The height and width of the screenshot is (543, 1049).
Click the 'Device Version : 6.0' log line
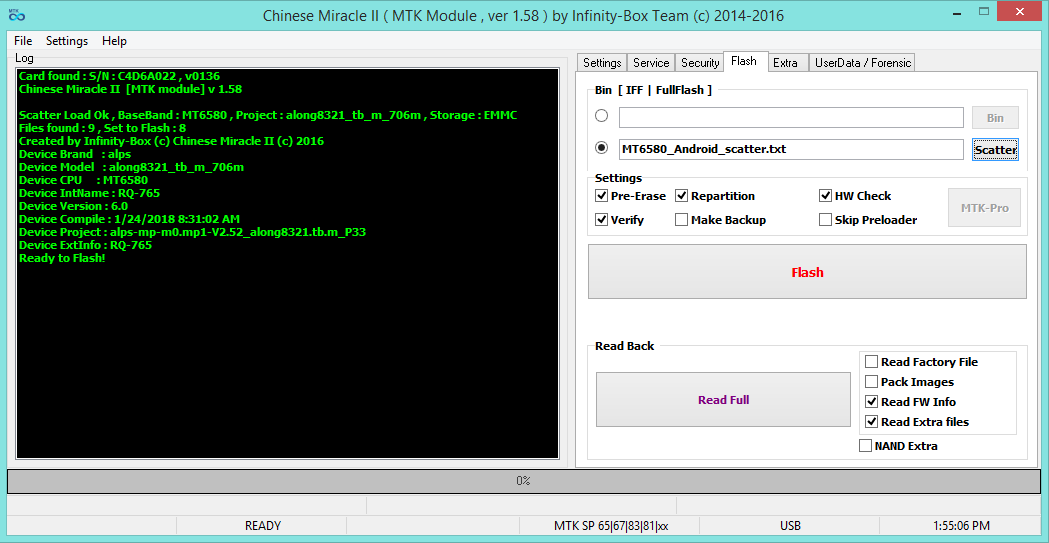point(73,206)
